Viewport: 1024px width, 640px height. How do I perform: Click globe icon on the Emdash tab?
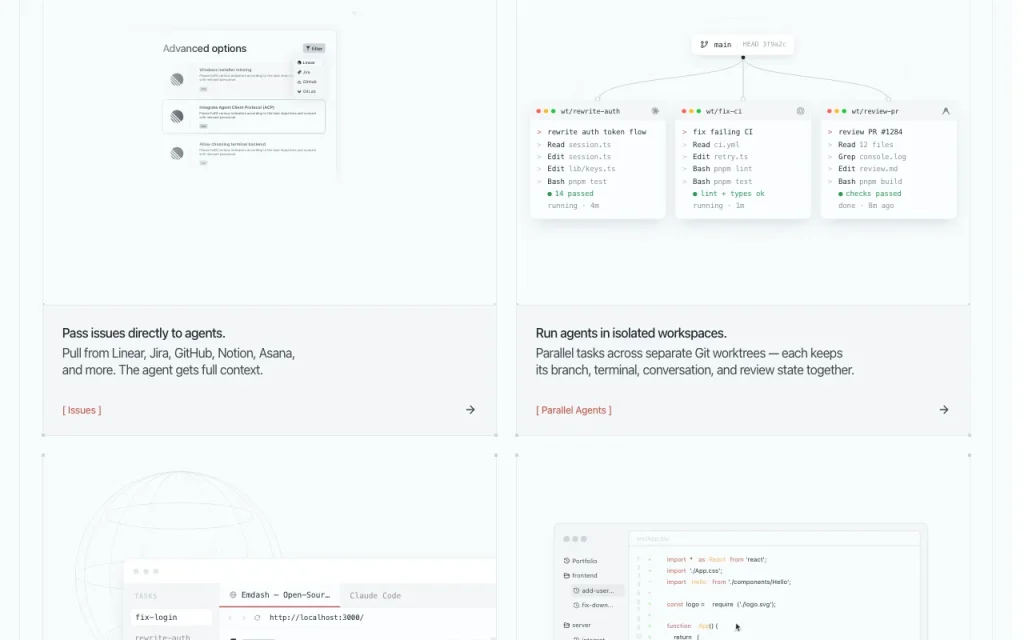click(x=233, y=595)
